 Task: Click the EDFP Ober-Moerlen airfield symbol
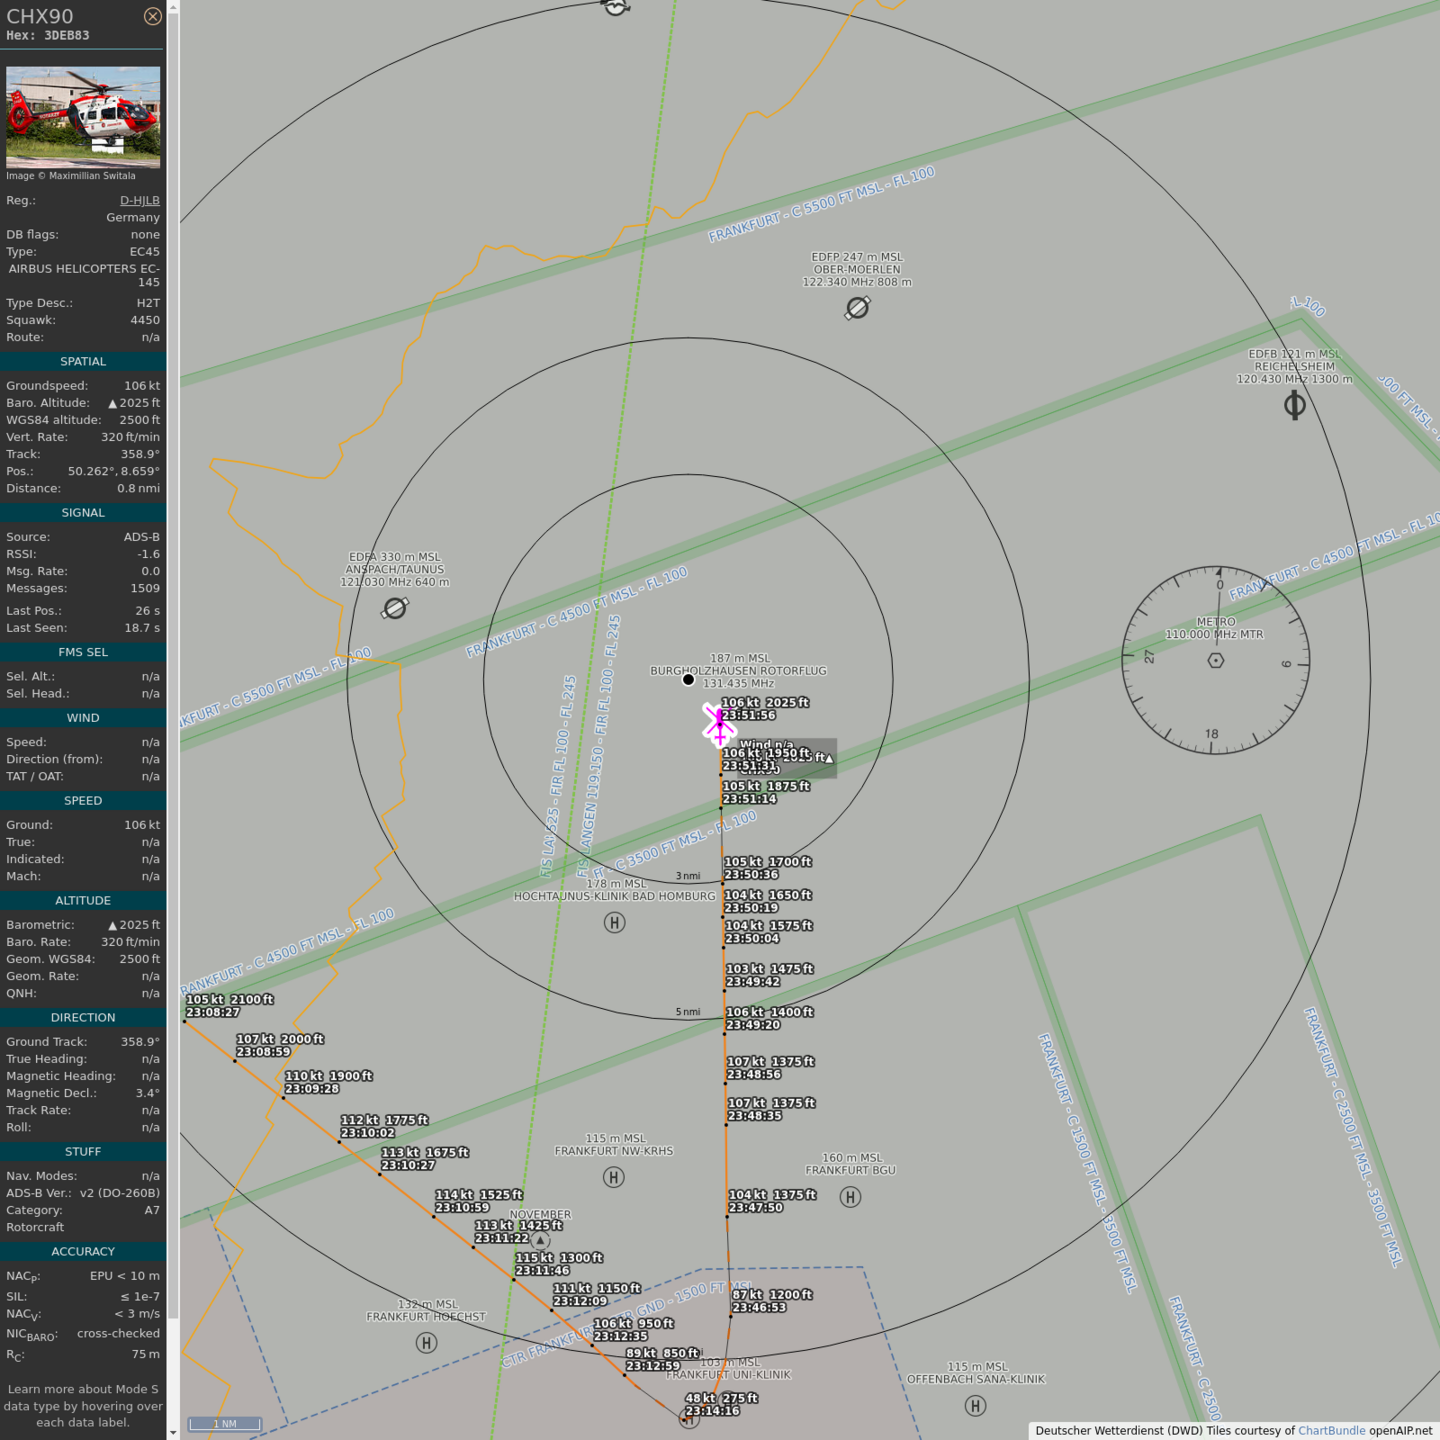(x=857, y=308)
